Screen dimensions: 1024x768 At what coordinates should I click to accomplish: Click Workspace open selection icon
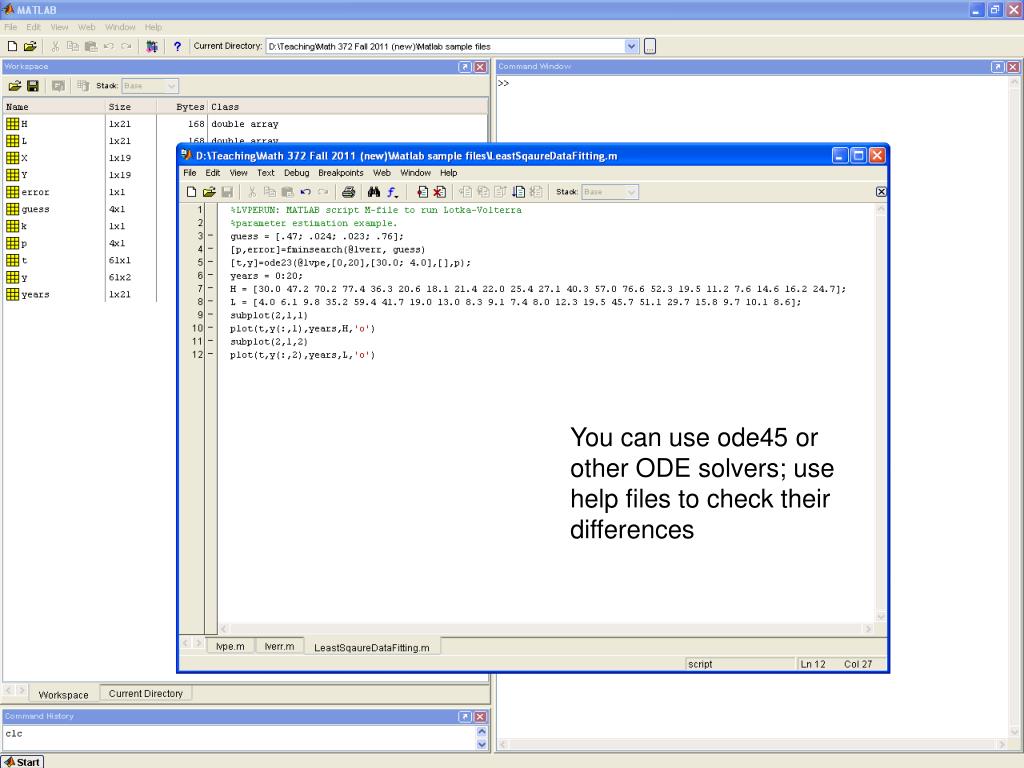[58, 86]
